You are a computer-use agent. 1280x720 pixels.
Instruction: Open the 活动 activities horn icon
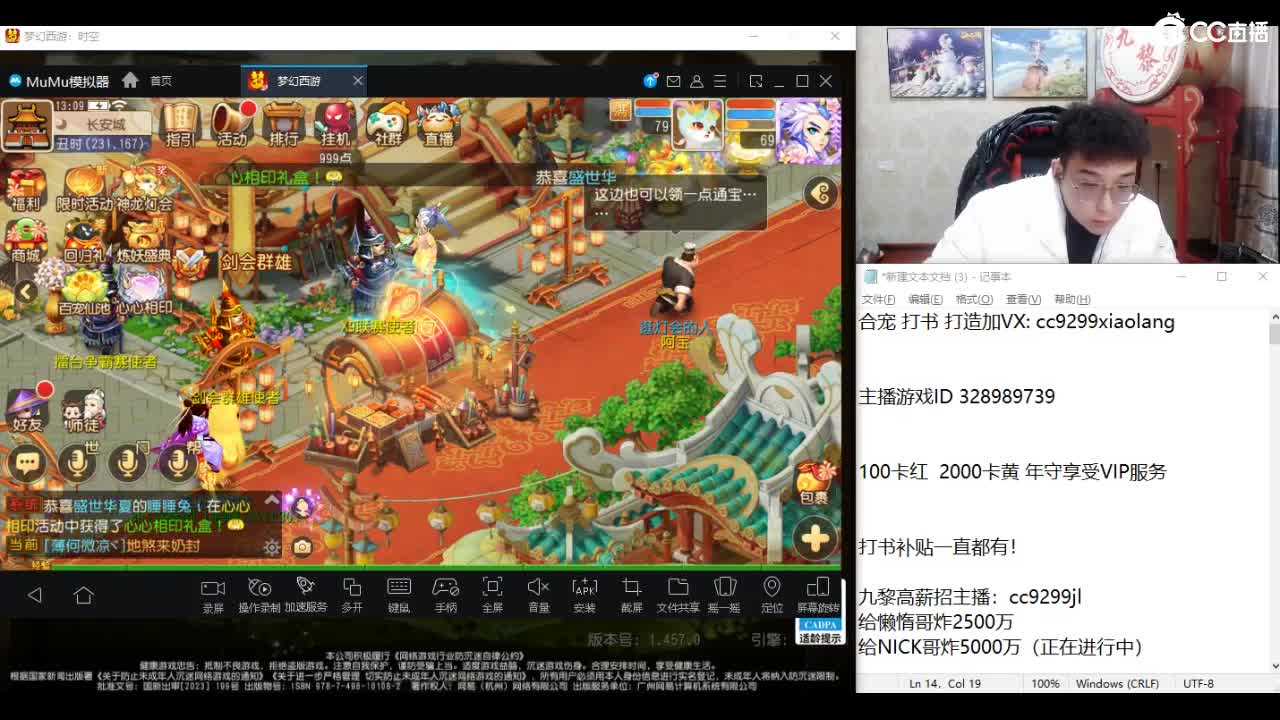pyautogui.click(x=232, y=124)
